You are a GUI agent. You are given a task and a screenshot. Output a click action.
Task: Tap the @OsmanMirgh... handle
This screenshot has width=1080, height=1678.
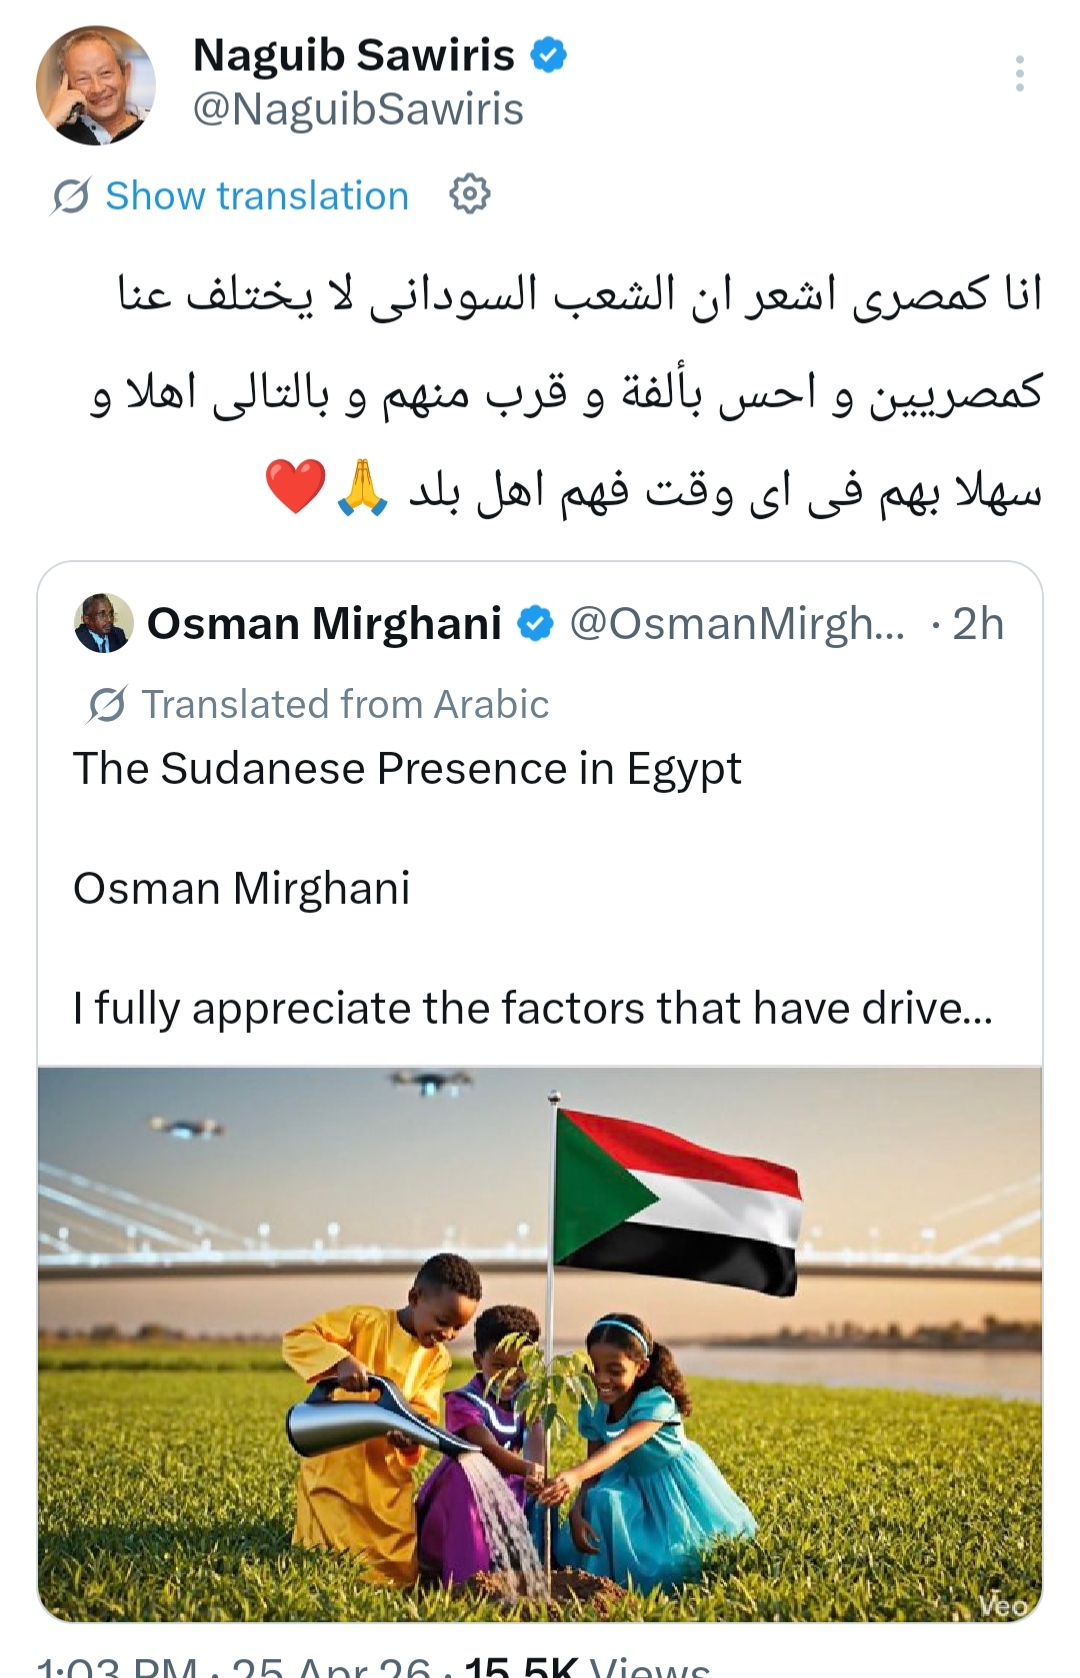tap(737, 624)
